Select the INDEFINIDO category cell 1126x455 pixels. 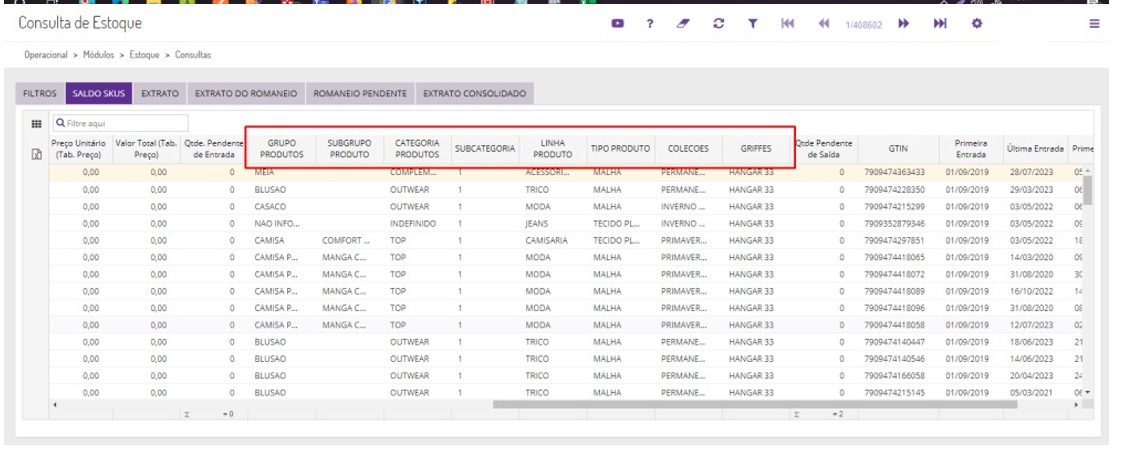(x=417, y=223)
